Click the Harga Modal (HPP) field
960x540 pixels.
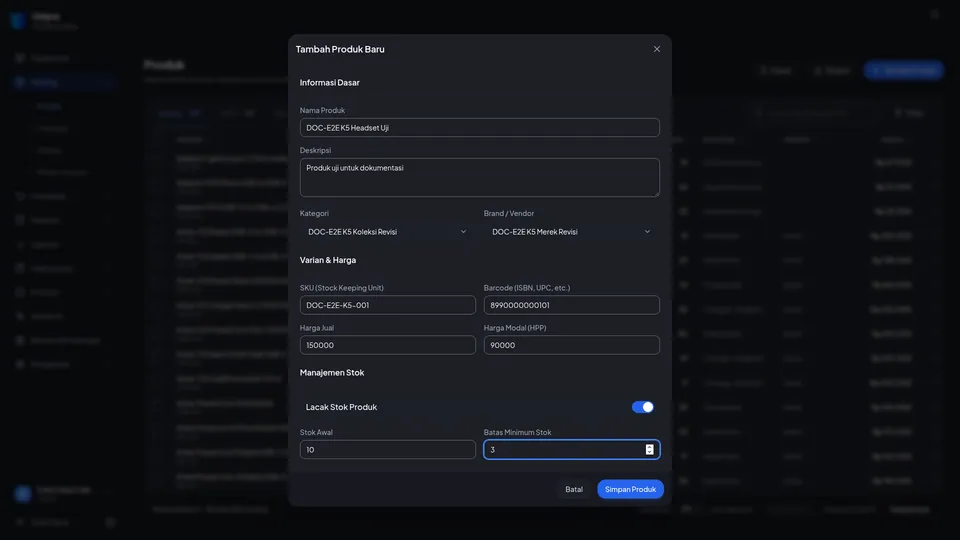coord(571,345)
